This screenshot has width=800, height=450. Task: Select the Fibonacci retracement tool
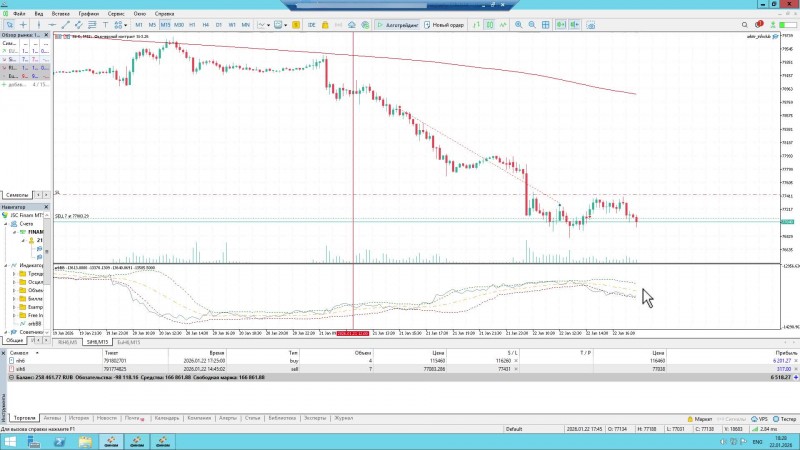coord(92,24)
